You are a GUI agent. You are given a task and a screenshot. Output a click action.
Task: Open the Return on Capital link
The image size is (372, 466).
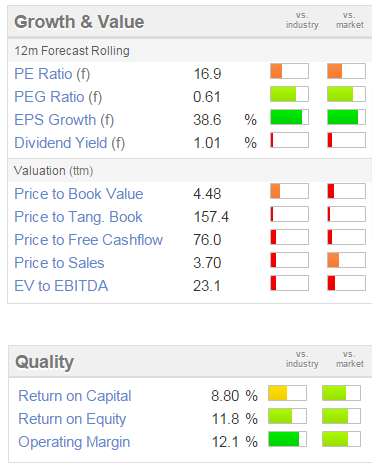point(75,396)
